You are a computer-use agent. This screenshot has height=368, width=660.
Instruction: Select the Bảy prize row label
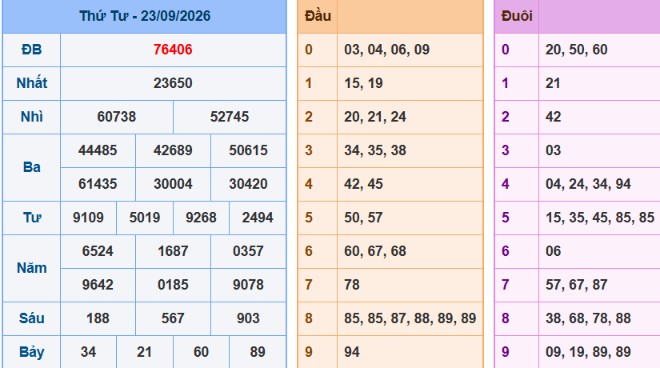coord(32,352)
